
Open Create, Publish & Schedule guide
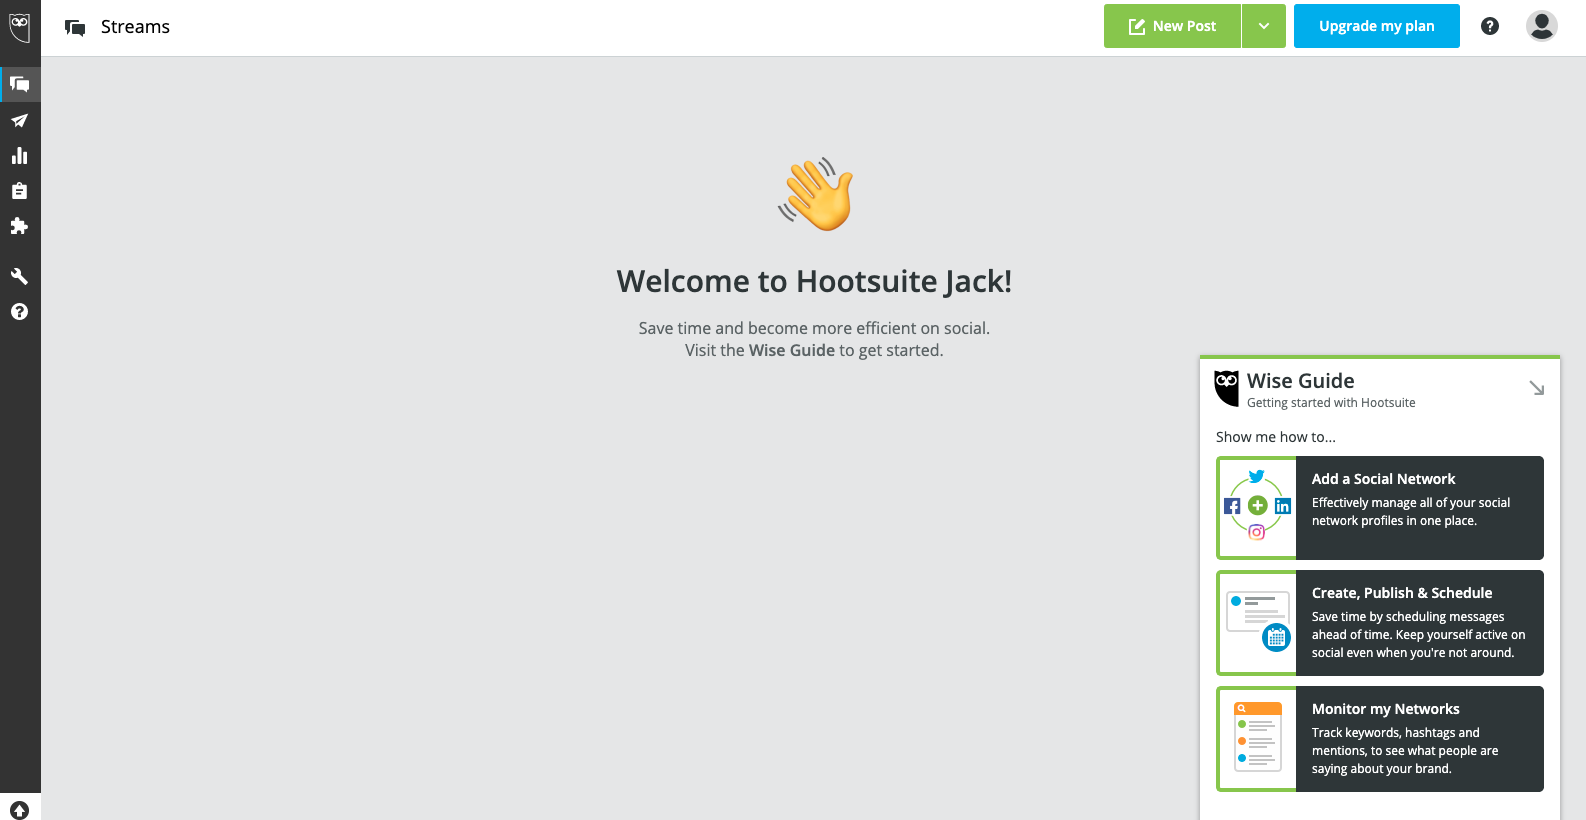point(1380,623)
